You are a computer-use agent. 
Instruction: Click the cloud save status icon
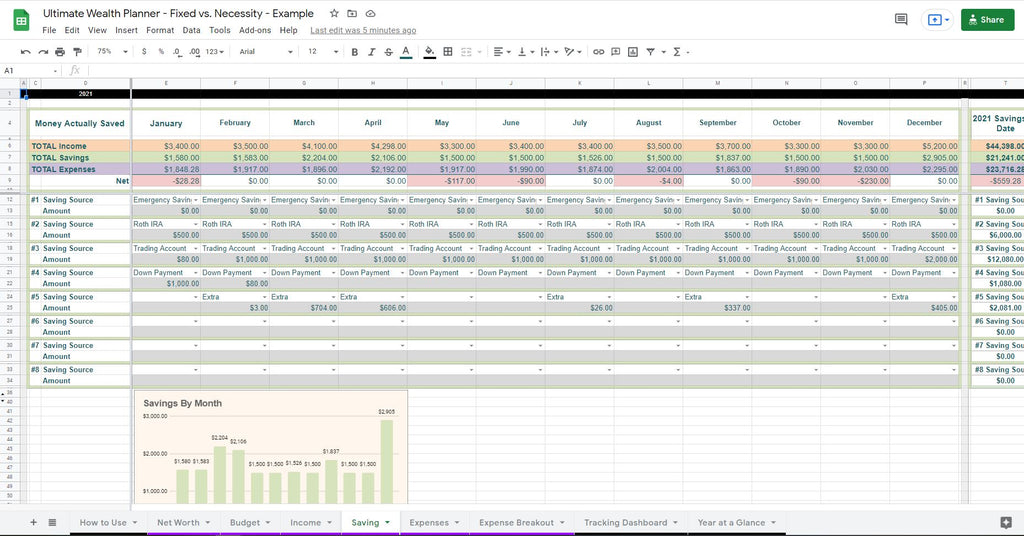click(370, 13)
